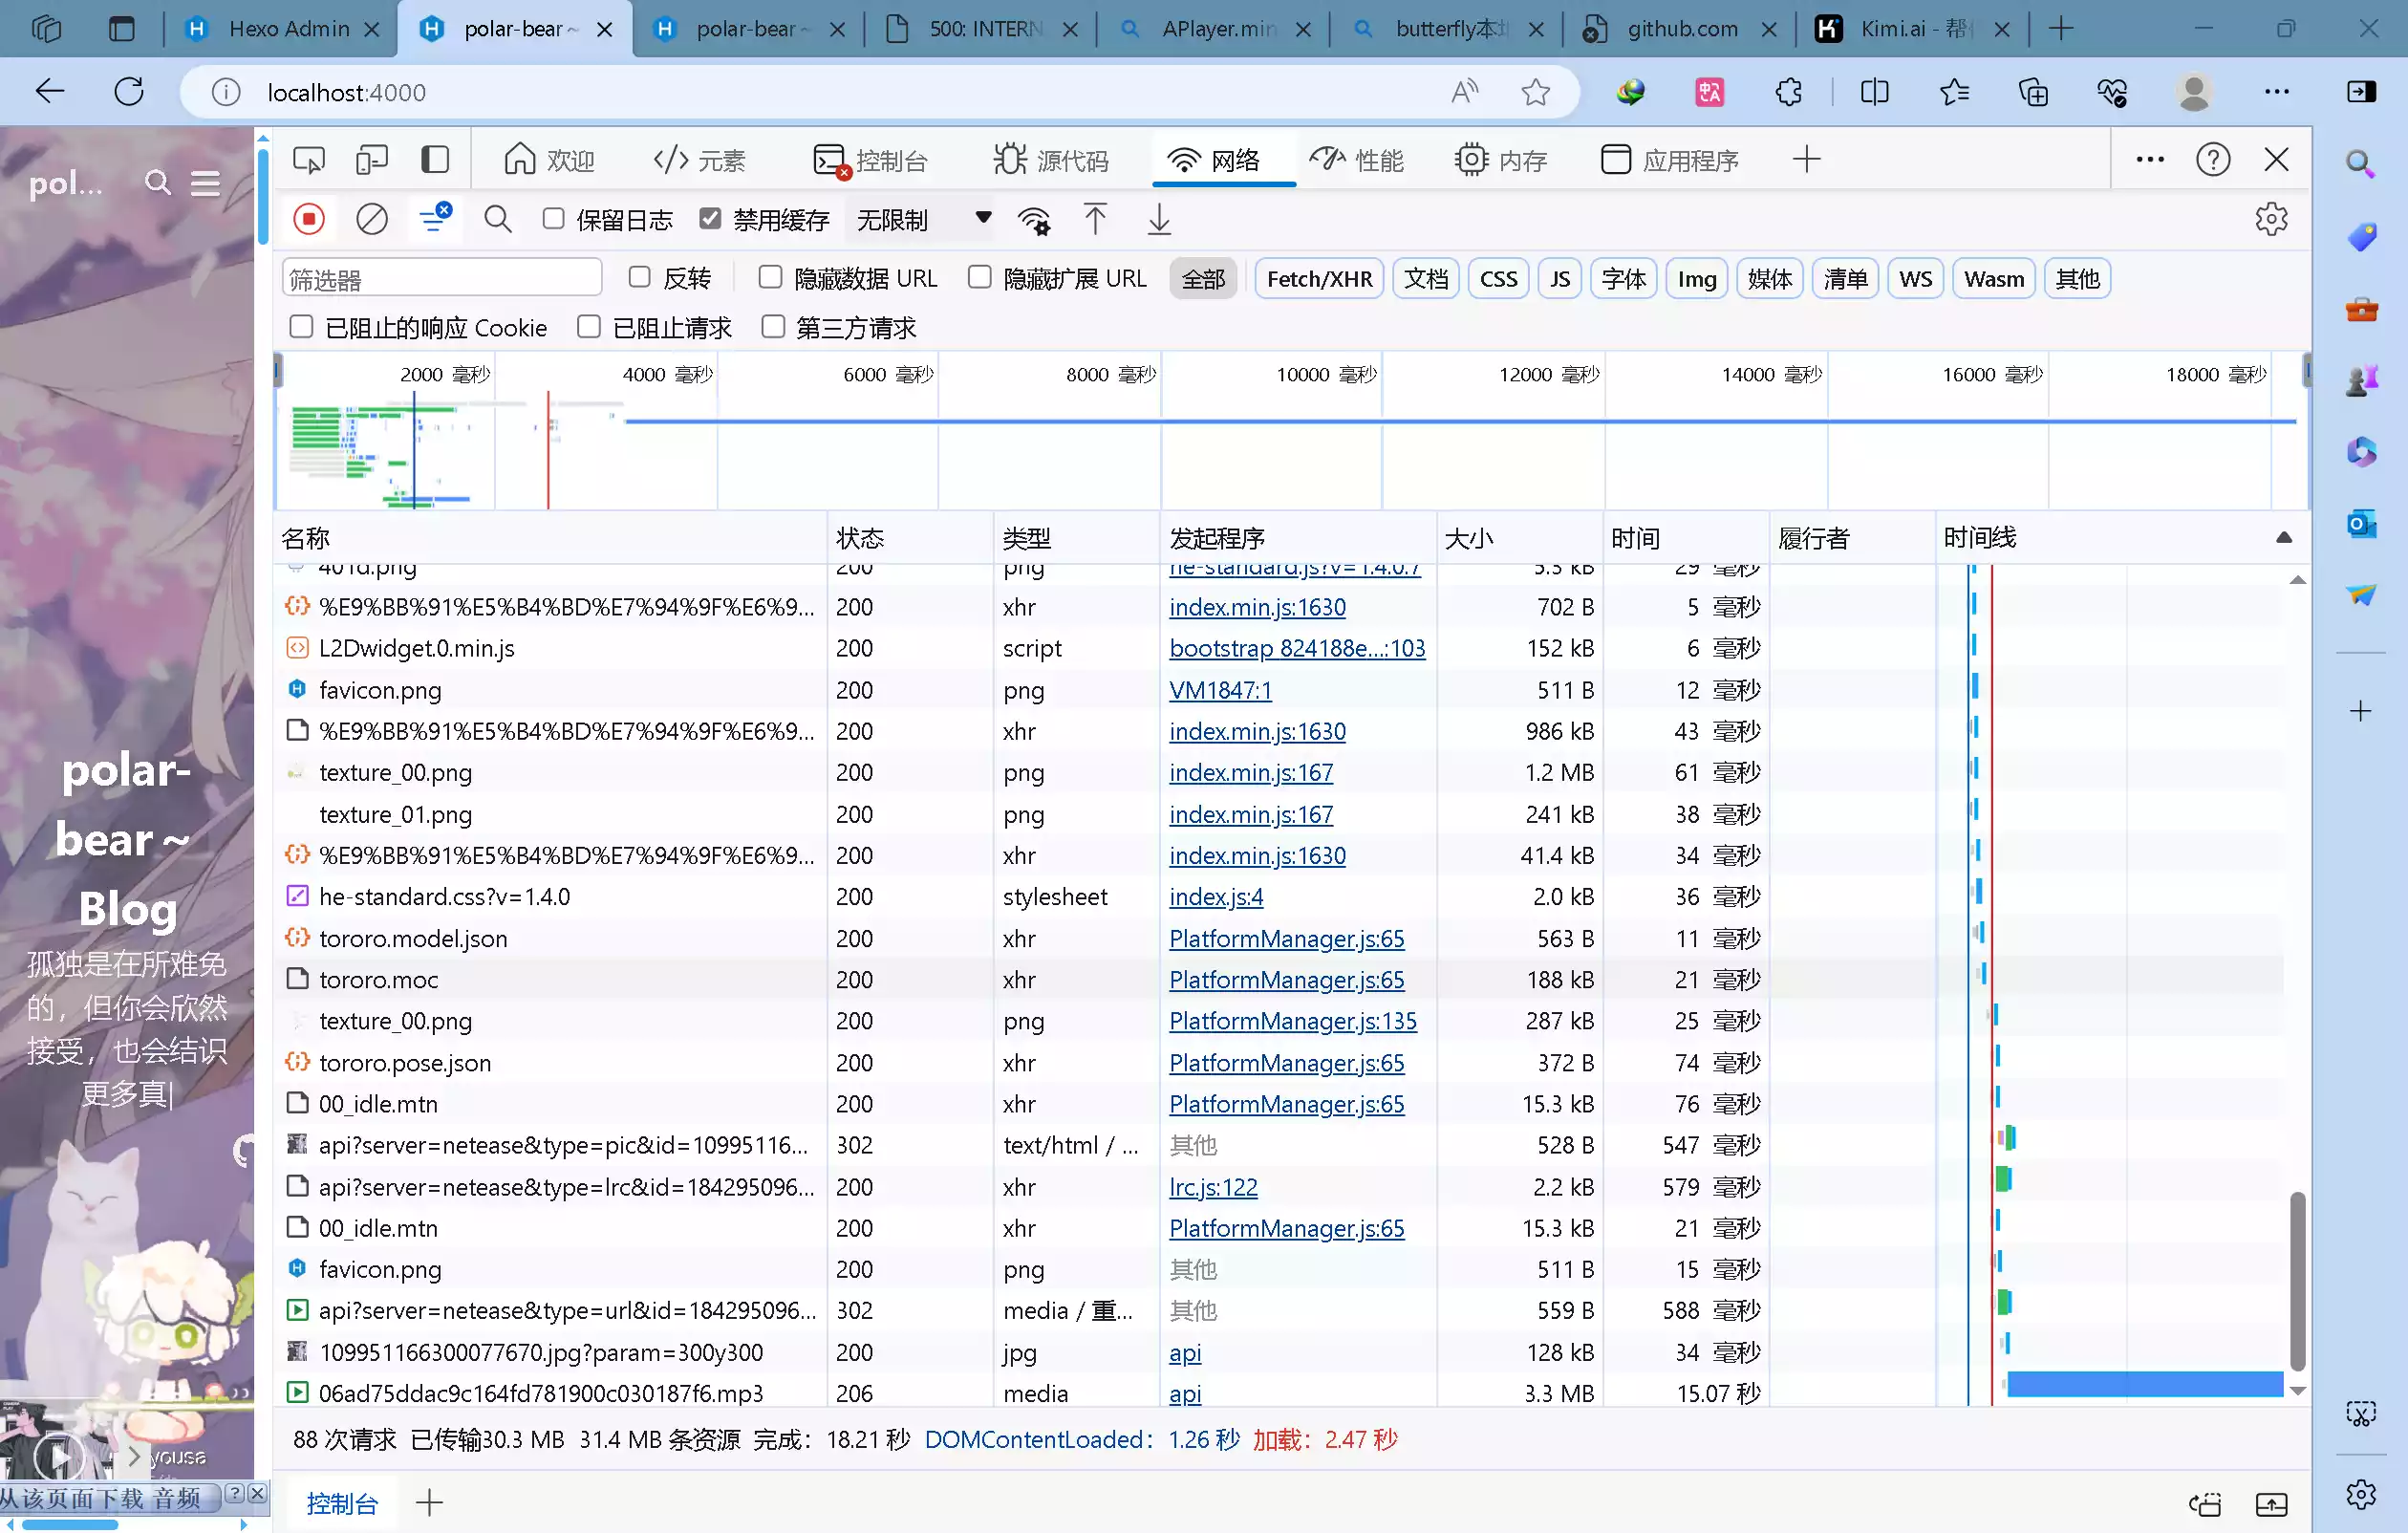Click the 筛选器 filter input field
The width and height of the screenshot is (2408, 1533).
tap(441, 279)
